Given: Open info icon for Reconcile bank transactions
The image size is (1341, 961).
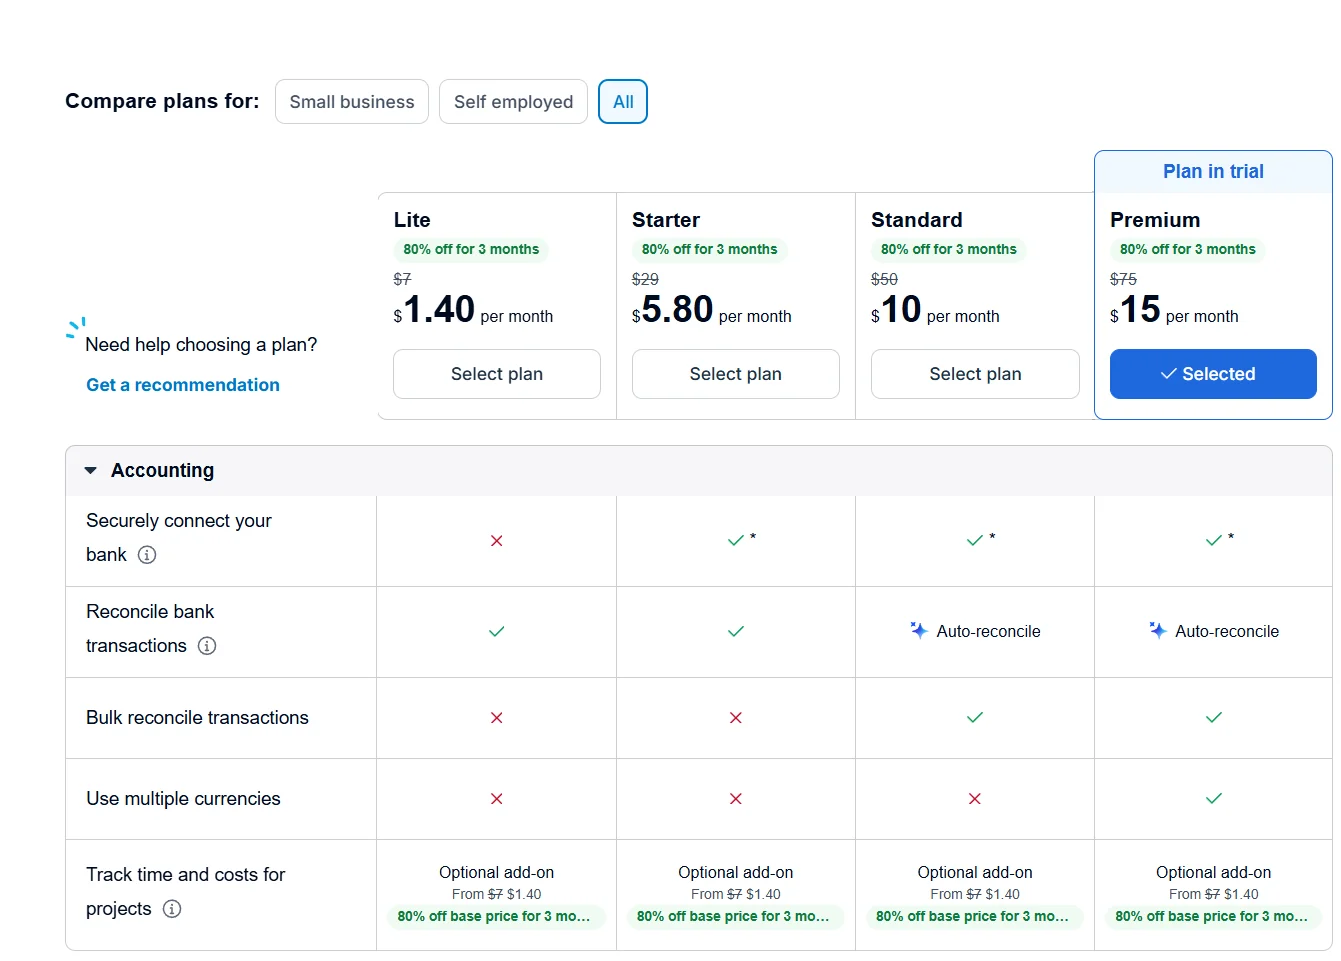Looking at the screenshot, I should coord(207,646).
